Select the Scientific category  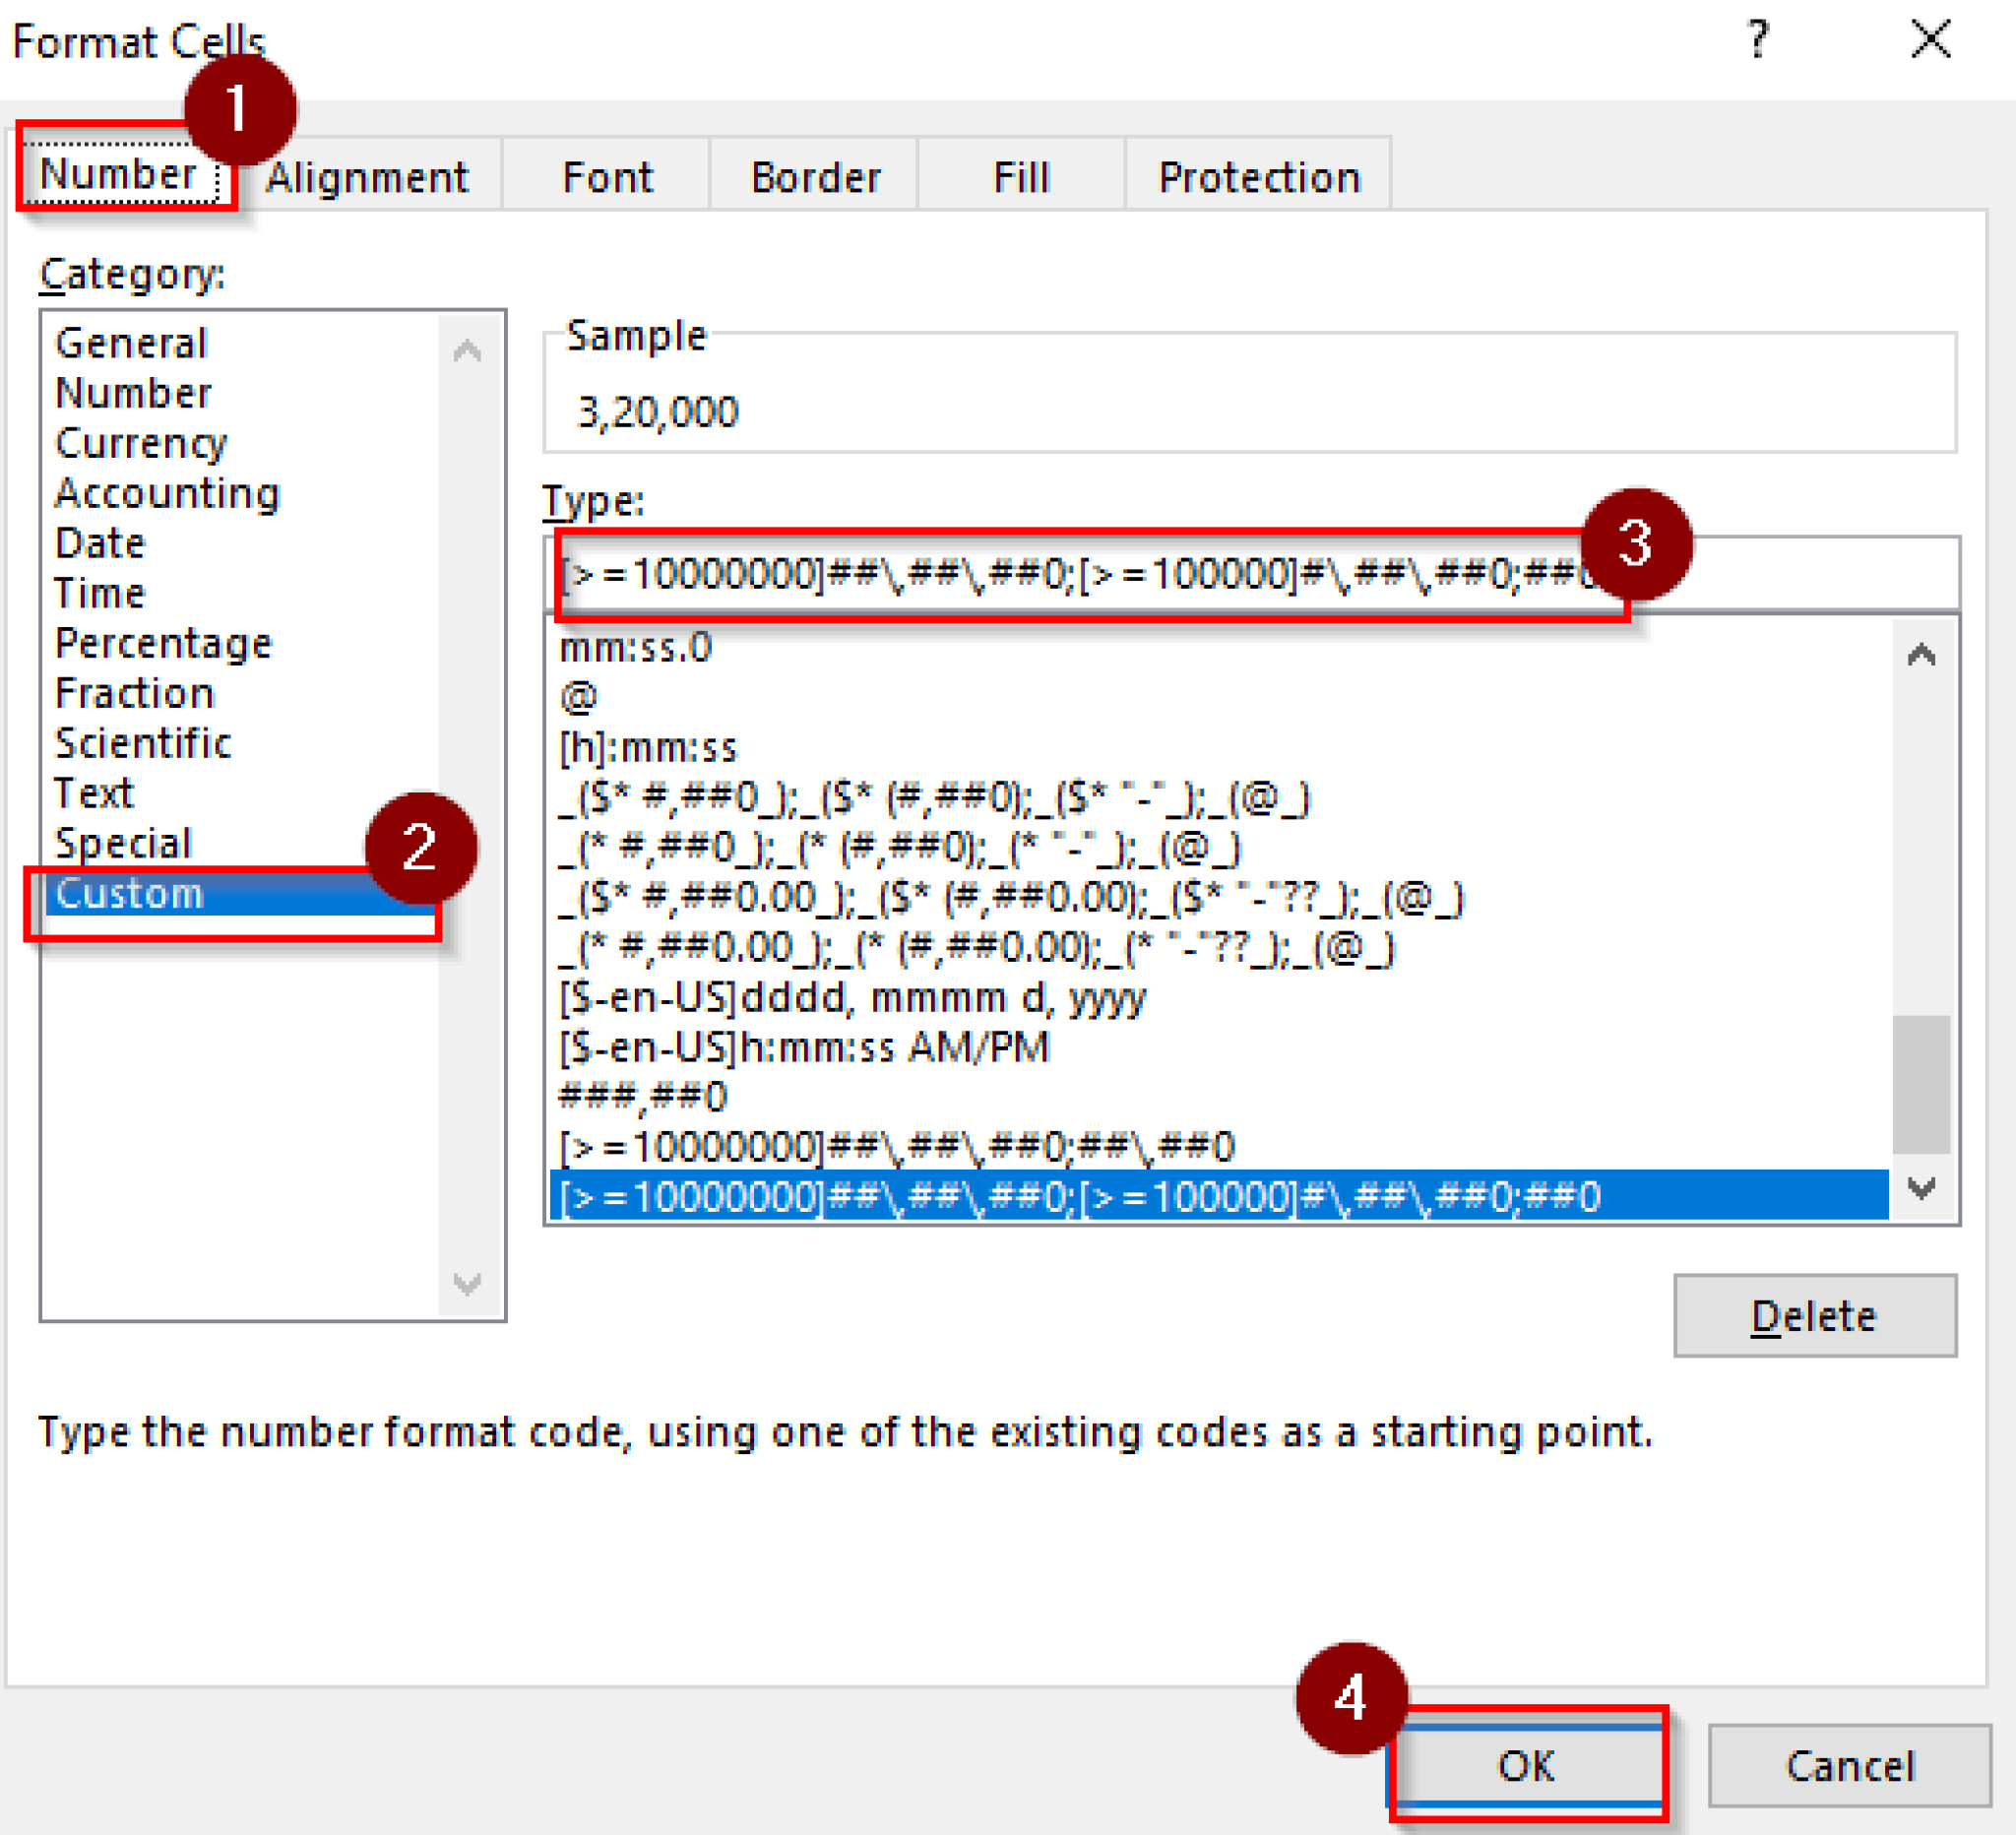[x=143, y=742]
